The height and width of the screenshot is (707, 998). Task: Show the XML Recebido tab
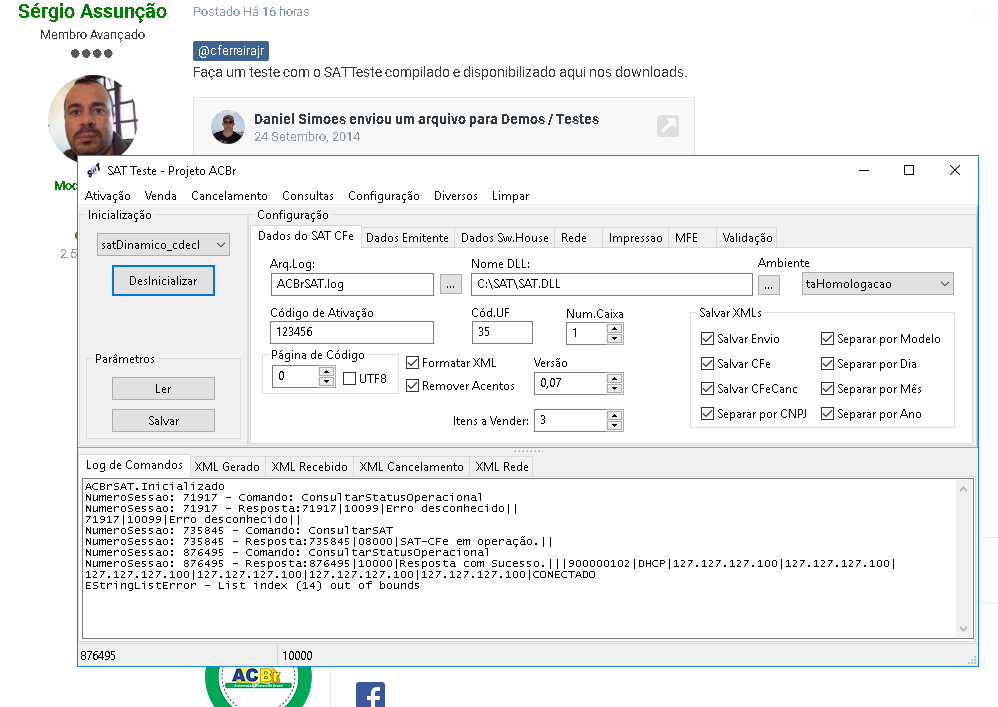pyautogui.click(x=309, y=467)
